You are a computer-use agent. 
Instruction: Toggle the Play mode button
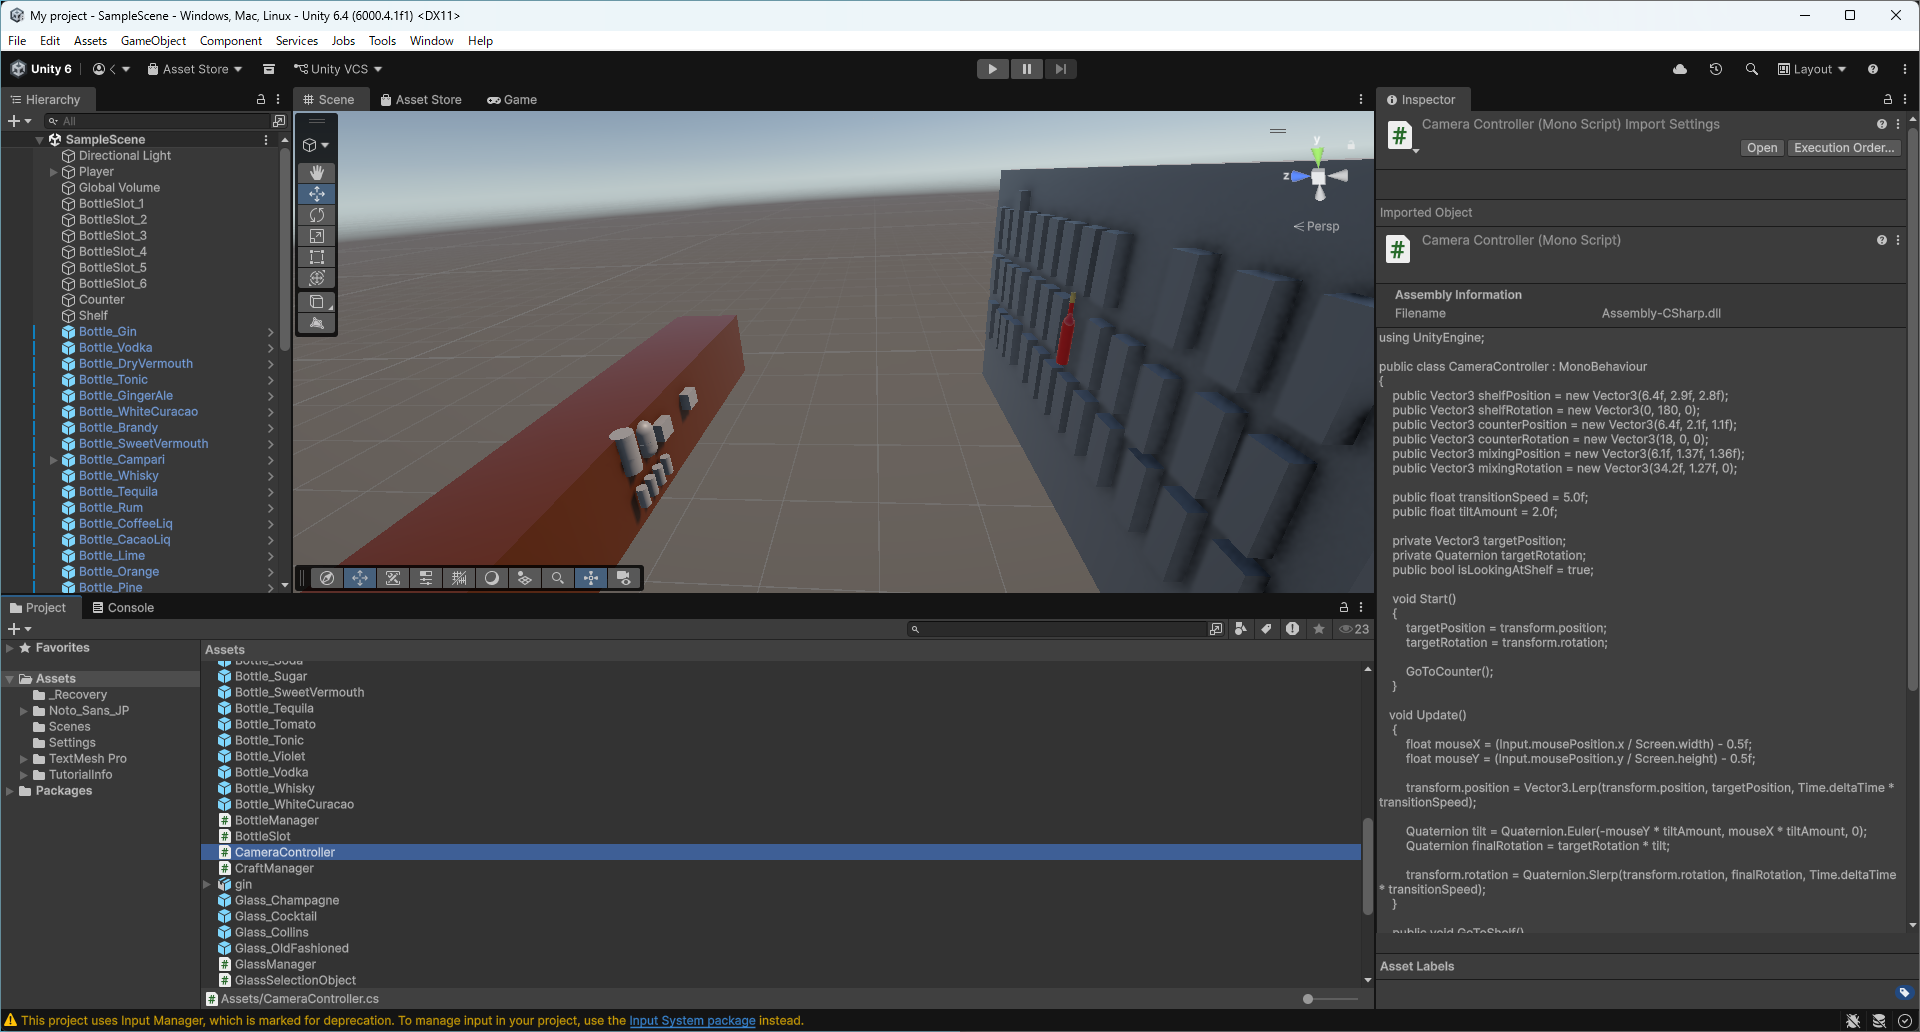[x=992, y=69]
